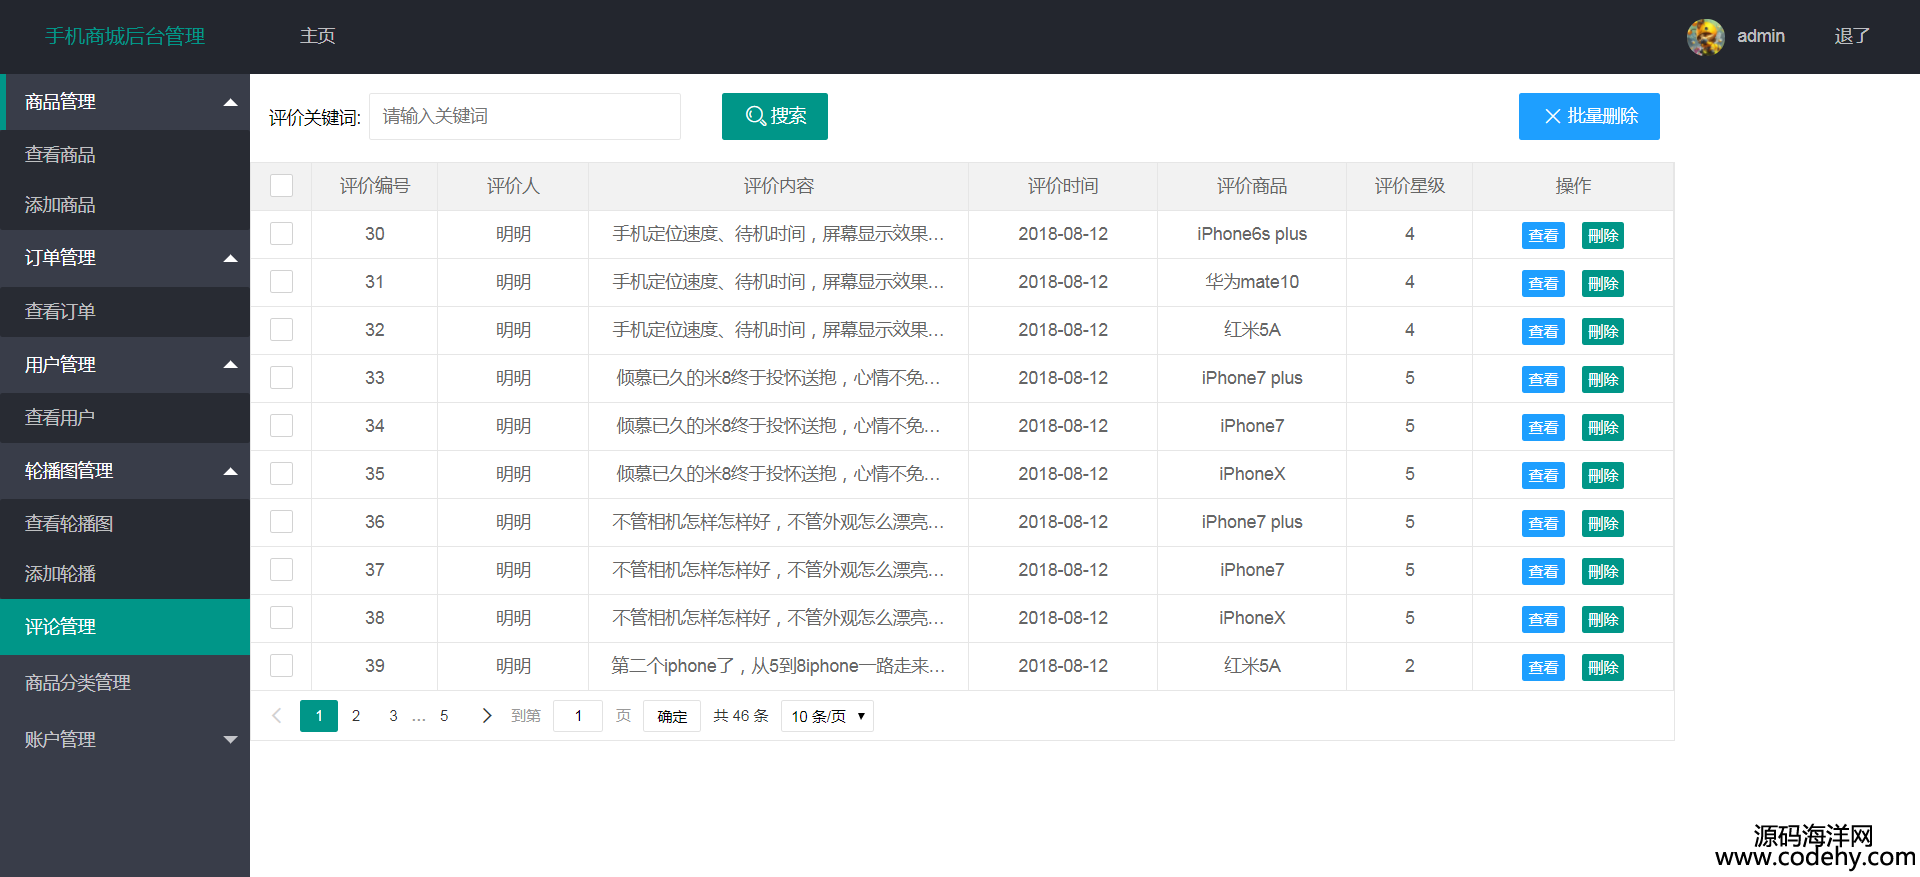Delete review 31 with 删除

pyautogui.click(x=1603, y=283)
